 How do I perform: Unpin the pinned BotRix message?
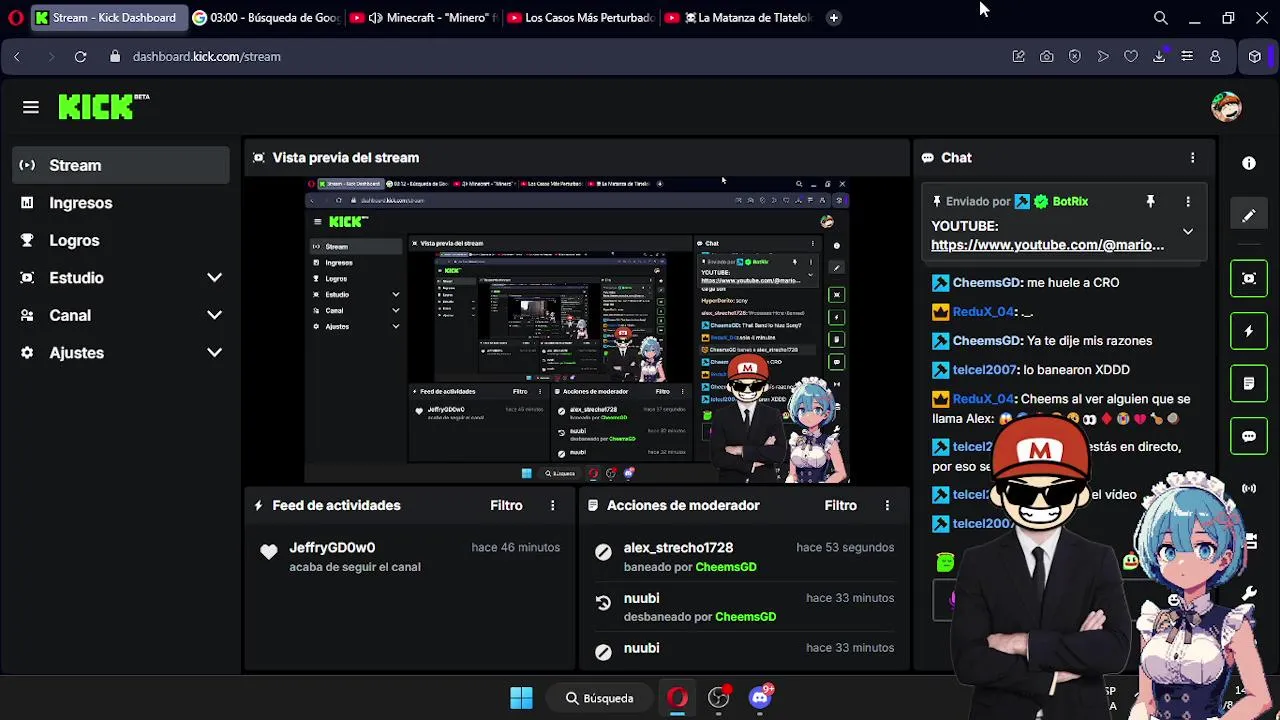point(1150,202)
